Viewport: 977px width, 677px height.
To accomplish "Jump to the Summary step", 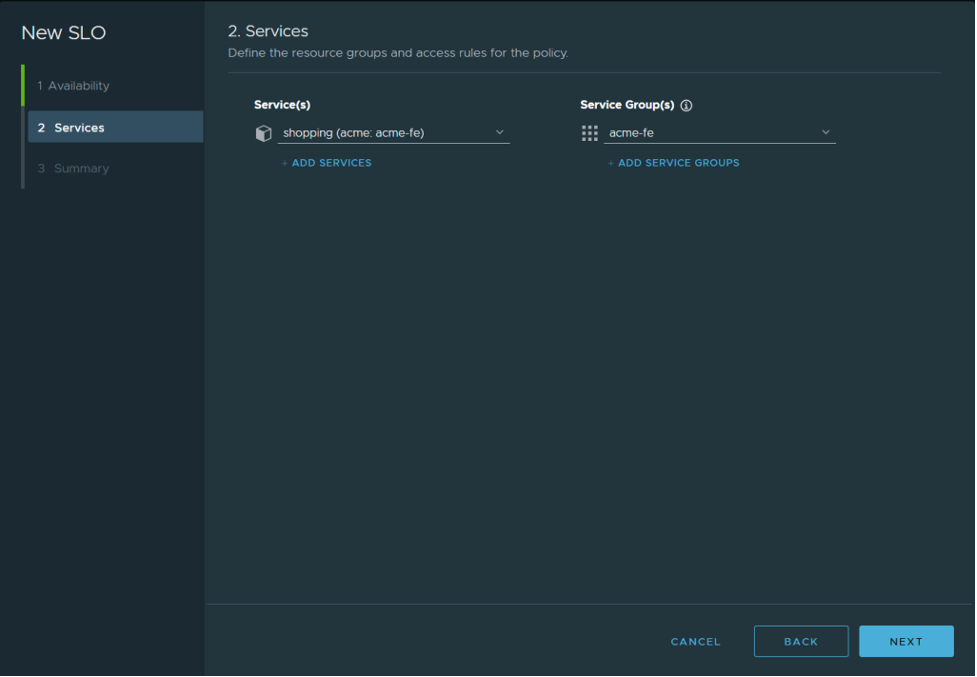I will coord(81,169).
